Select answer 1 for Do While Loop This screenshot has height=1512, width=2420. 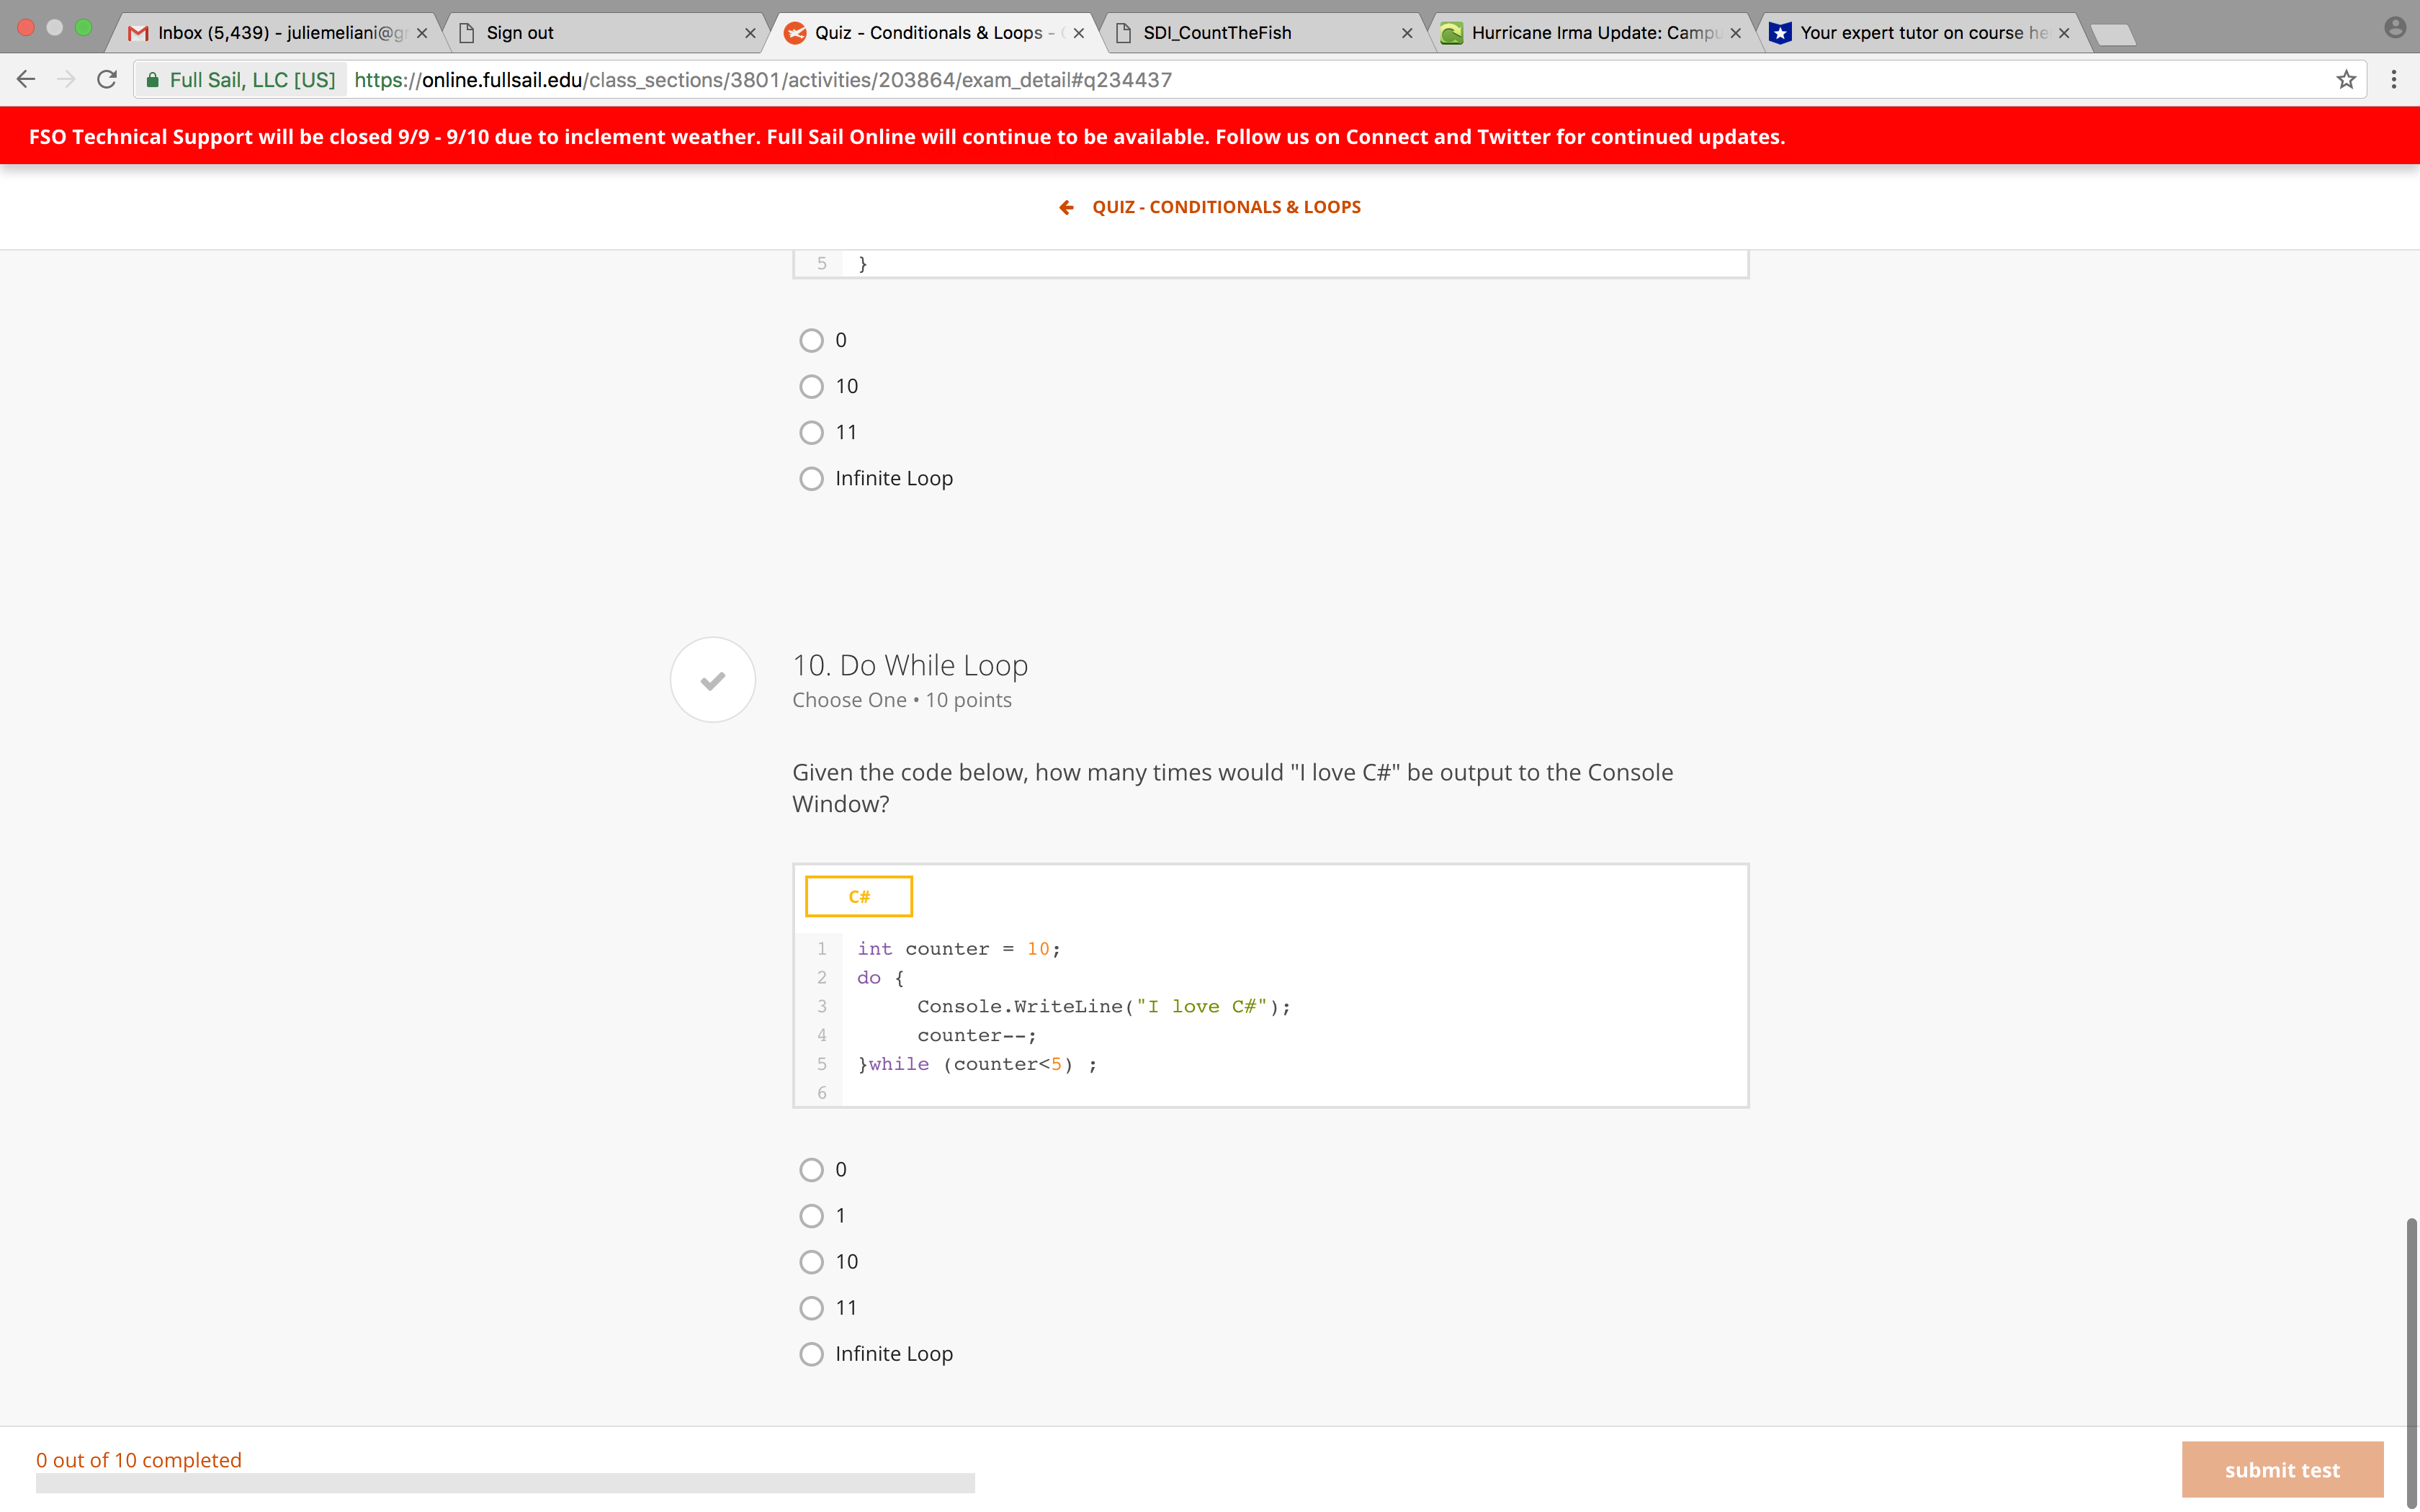click(811, 1216)
